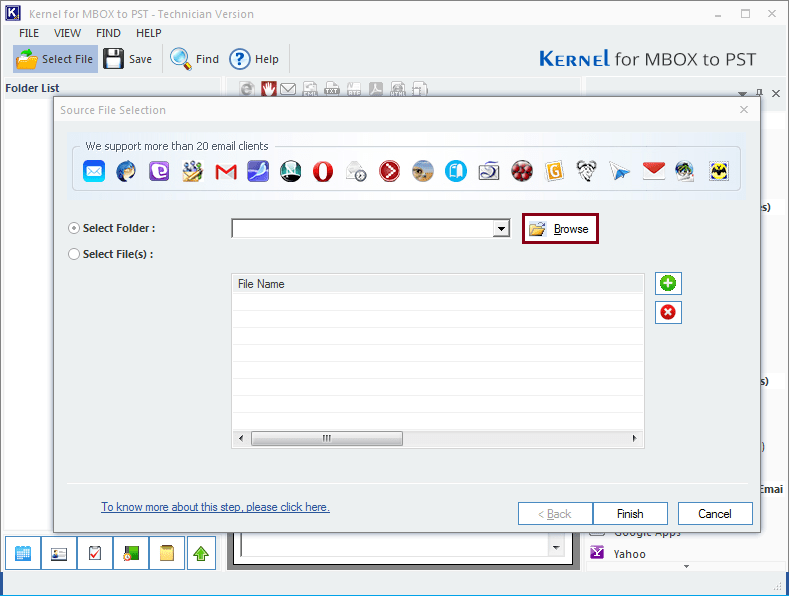
Task: Click the Finish button
Action: coord(630,514)
